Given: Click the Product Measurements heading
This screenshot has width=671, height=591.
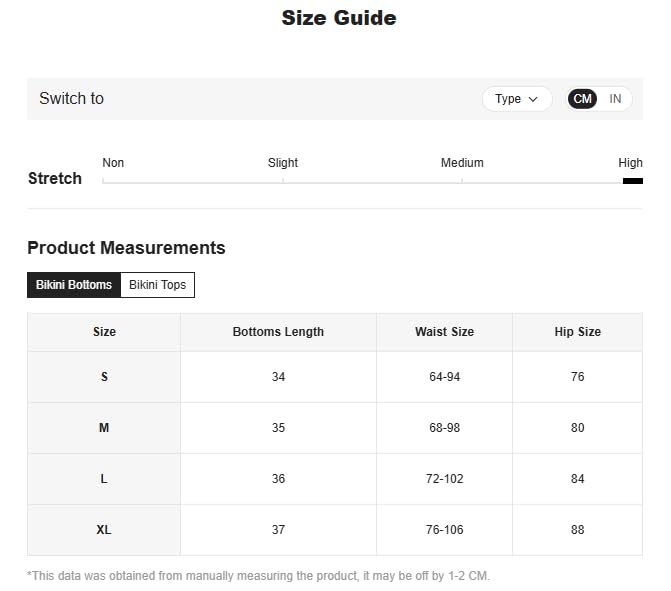Looking at the screenshot, I should coord(126,248).
